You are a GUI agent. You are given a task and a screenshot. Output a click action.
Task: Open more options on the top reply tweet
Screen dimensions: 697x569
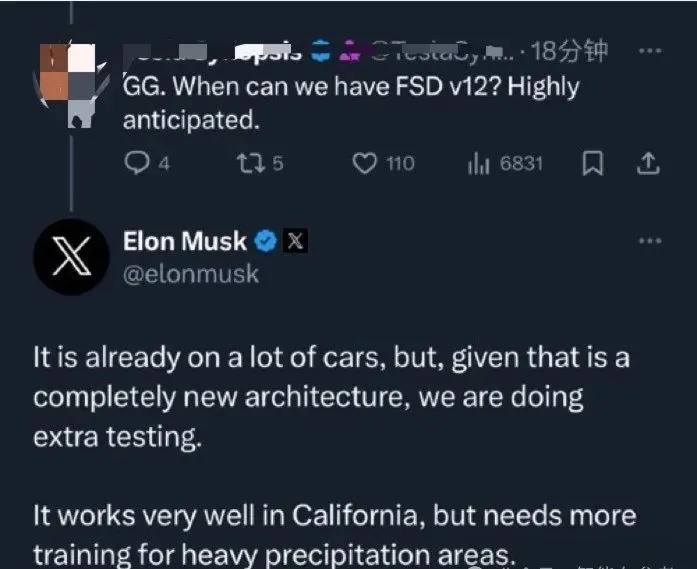point(650,51)
